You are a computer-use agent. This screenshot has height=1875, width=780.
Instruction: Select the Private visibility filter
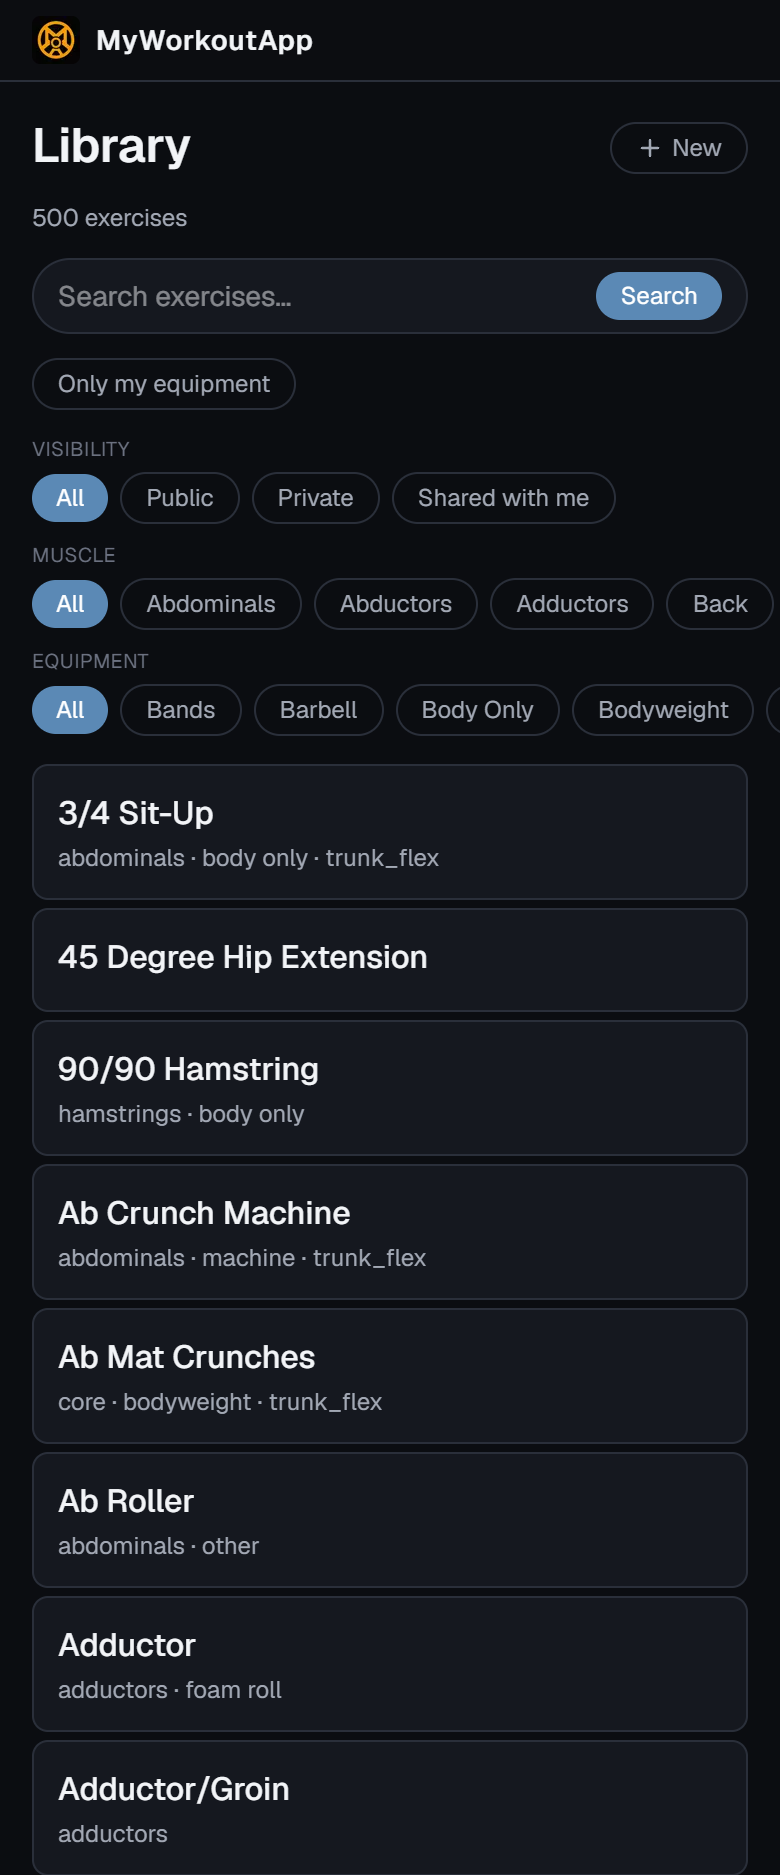(316, 498)
